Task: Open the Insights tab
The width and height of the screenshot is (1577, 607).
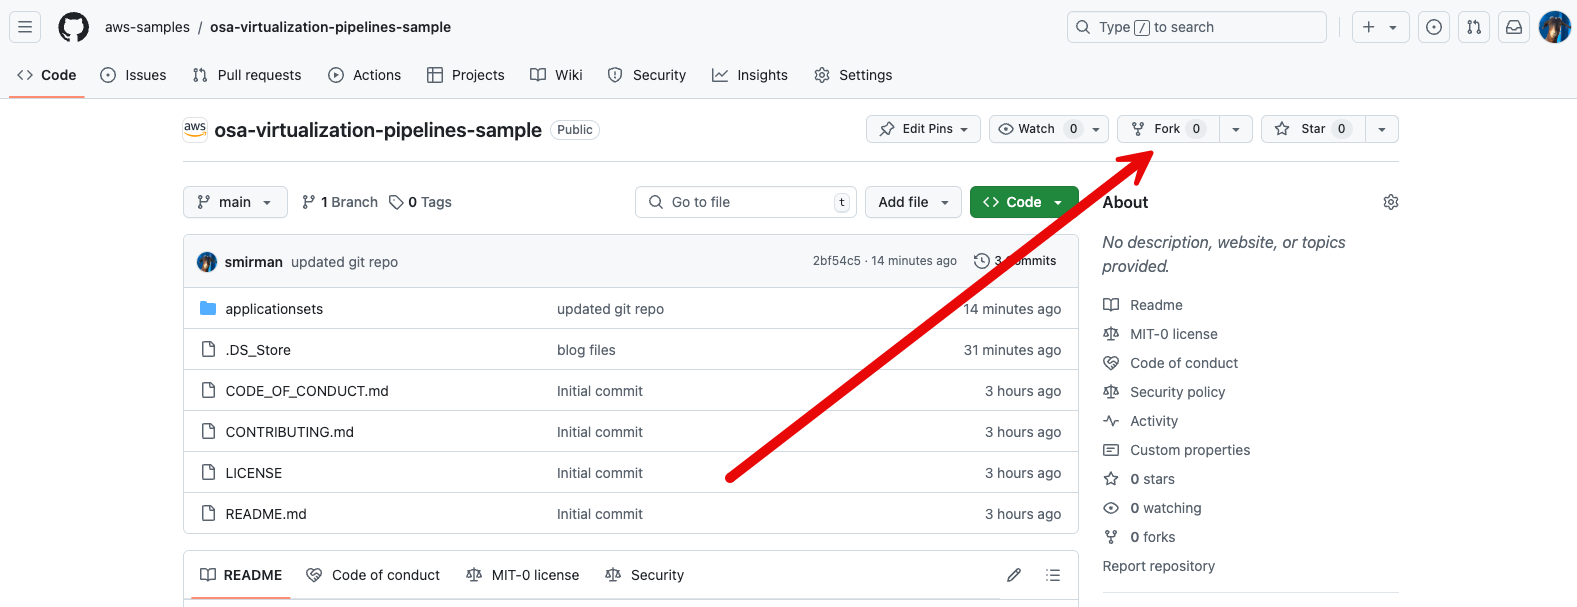Action: pos(750,75)
